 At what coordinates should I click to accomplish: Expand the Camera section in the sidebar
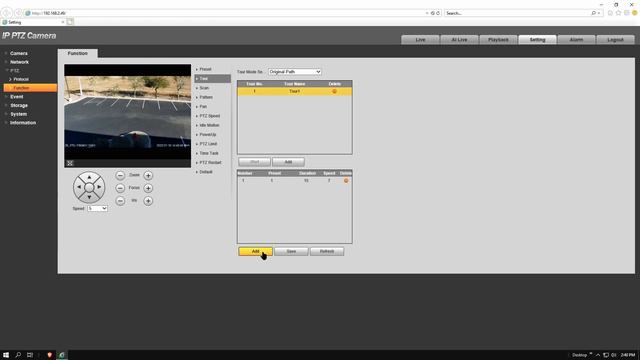coord(19,53)
